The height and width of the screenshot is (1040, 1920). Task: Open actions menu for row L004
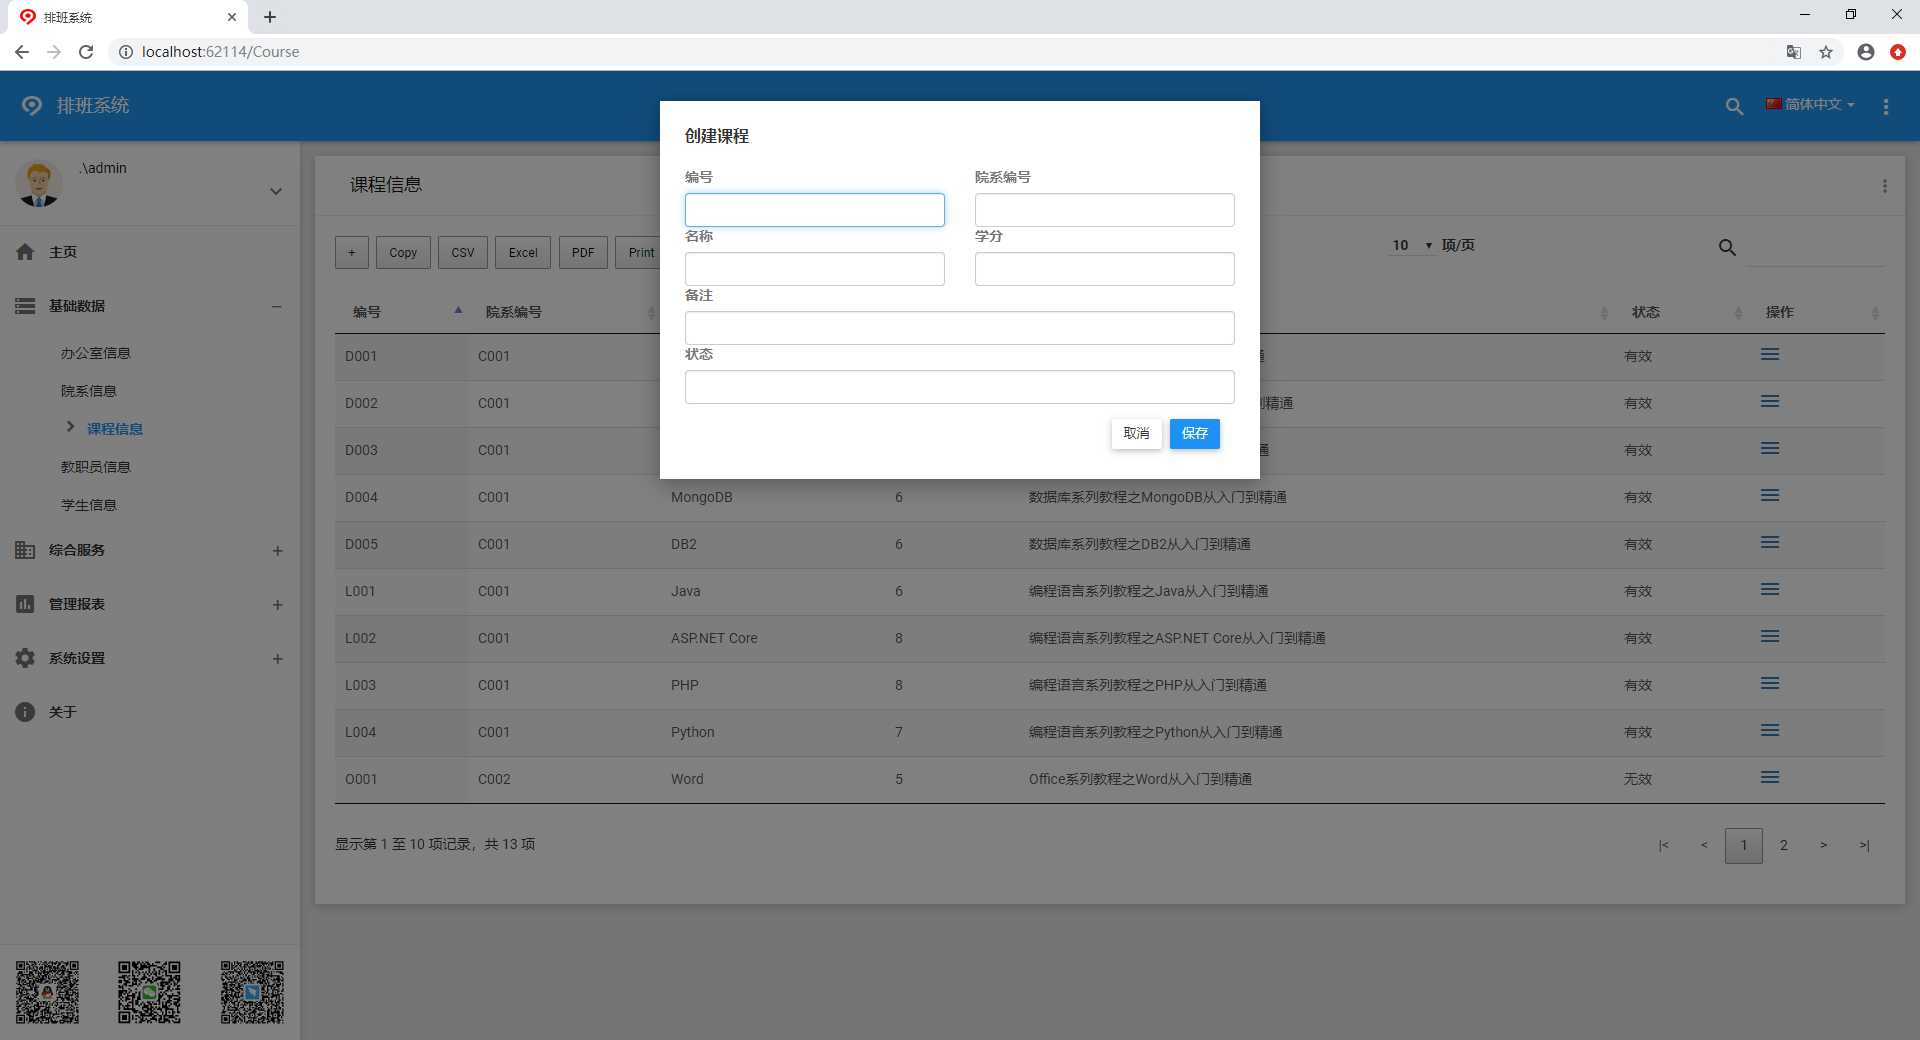pos(1770,731)
